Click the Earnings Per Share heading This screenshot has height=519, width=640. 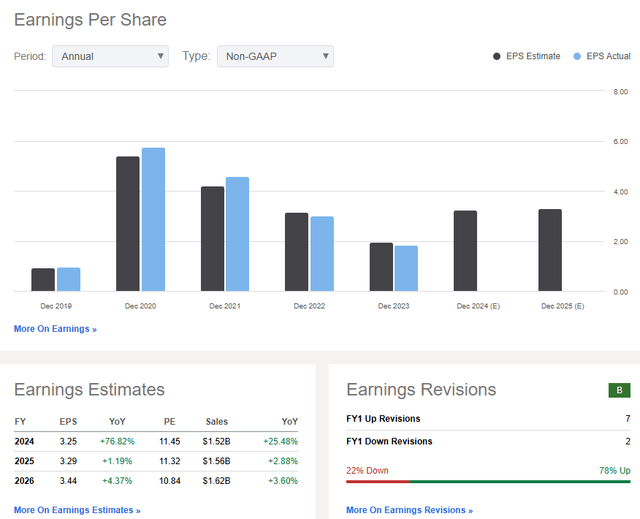click(x=90, y=20)
